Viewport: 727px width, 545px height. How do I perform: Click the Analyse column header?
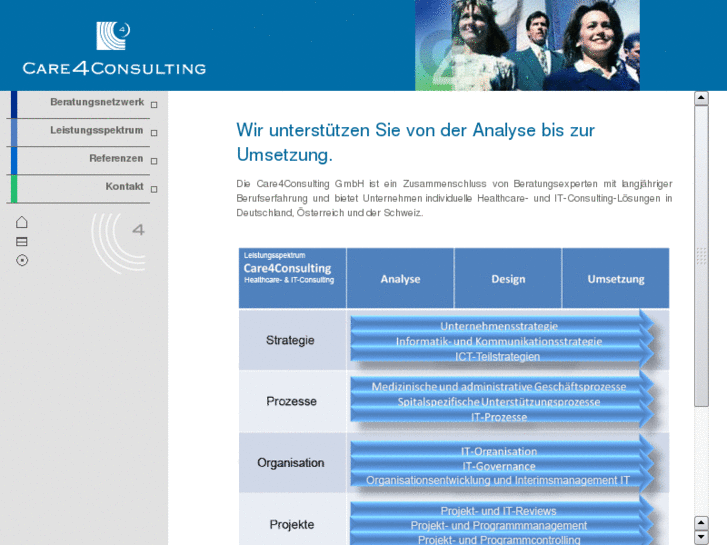(x=400, y=278)
